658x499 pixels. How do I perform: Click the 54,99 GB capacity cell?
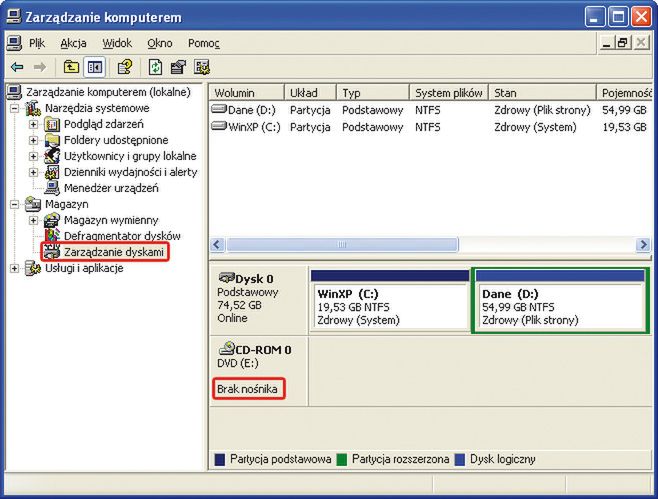coord(624,110)
